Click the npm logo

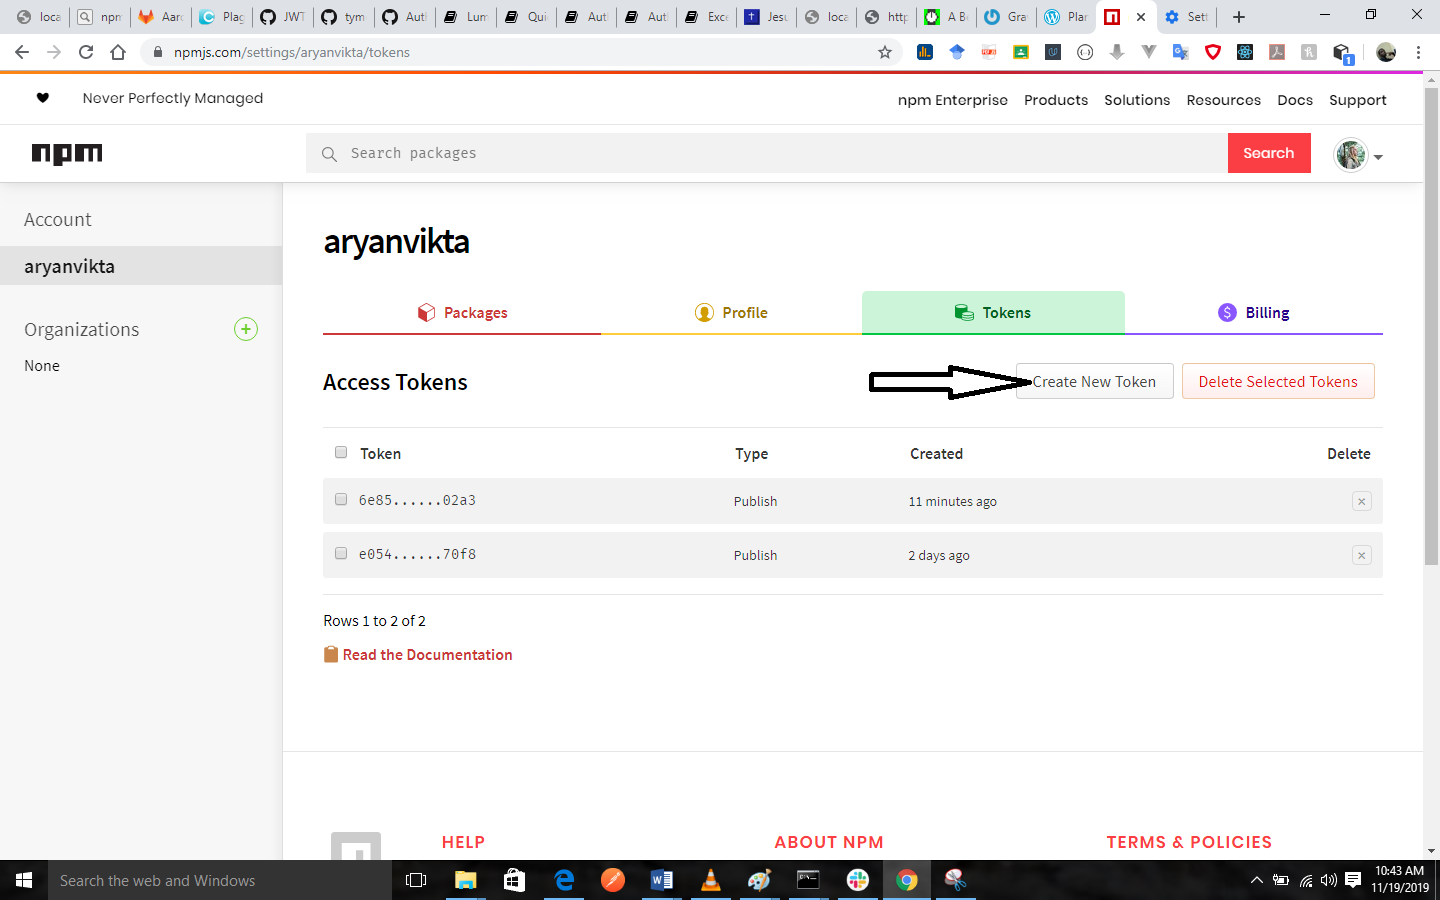point(67,153)
